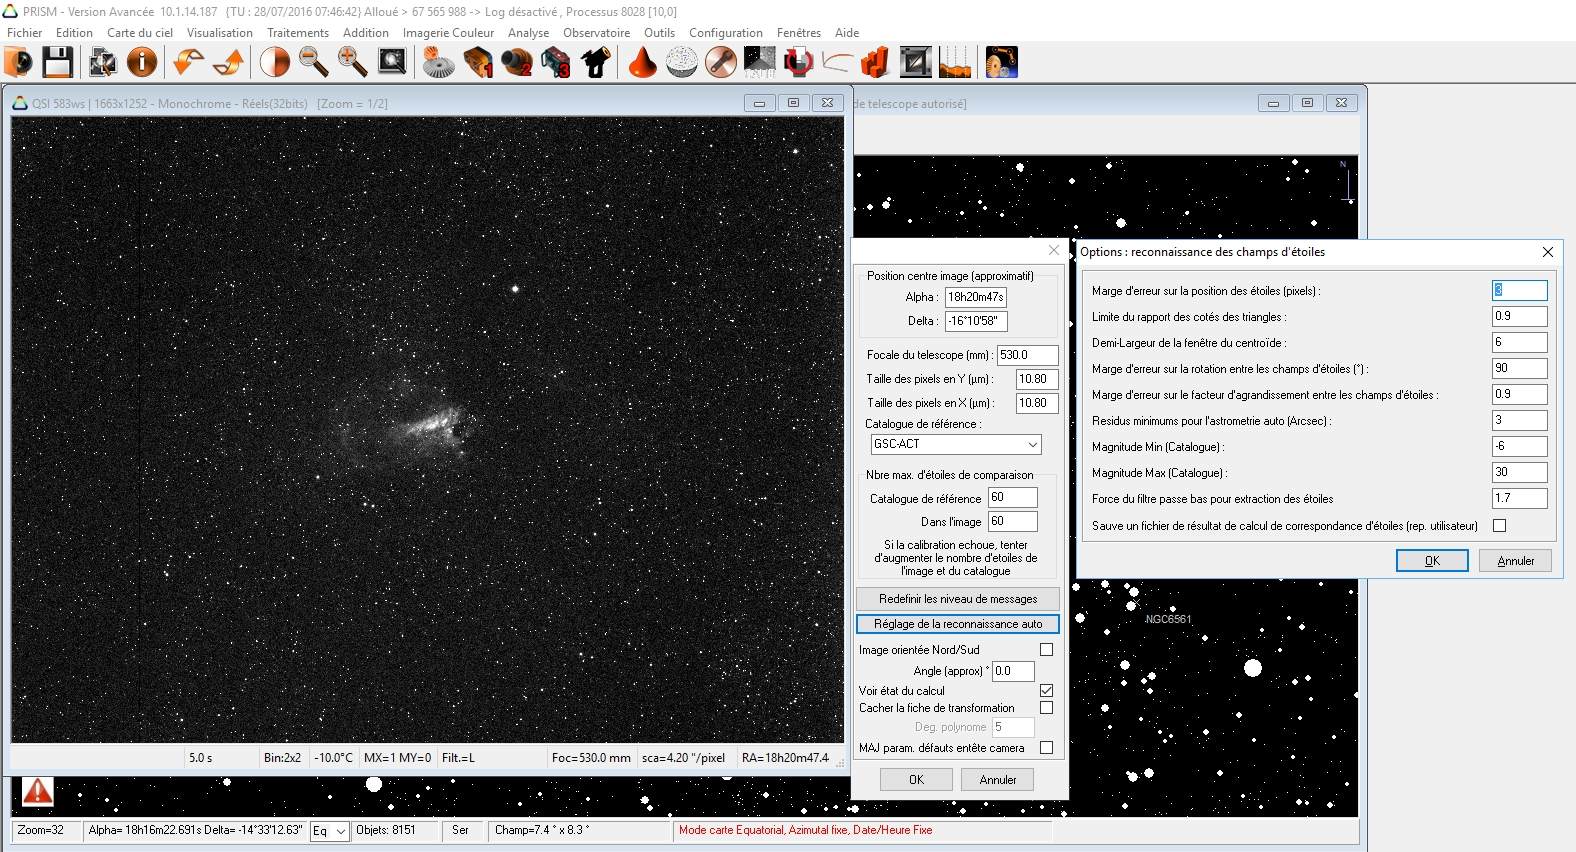Open the Eq coordinate dropdown in status bar
Image resolution: width=1576 pixels, height=852 pixels.
tap(329, 831)
